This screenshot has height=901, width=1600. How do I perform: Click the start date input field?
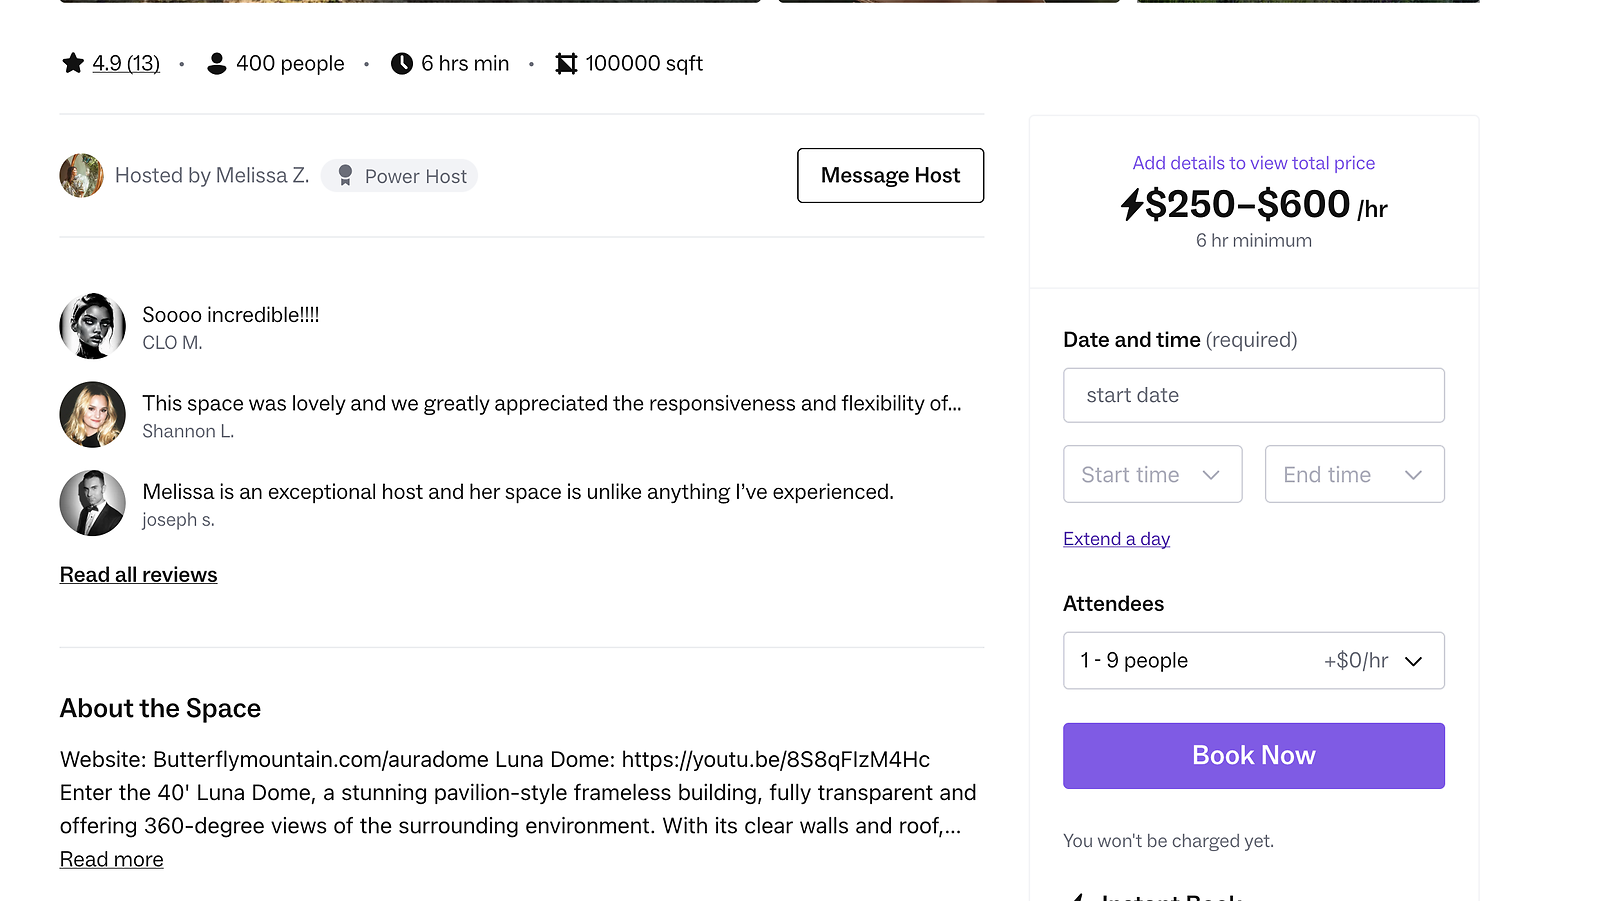click(x=1253, y=396)
